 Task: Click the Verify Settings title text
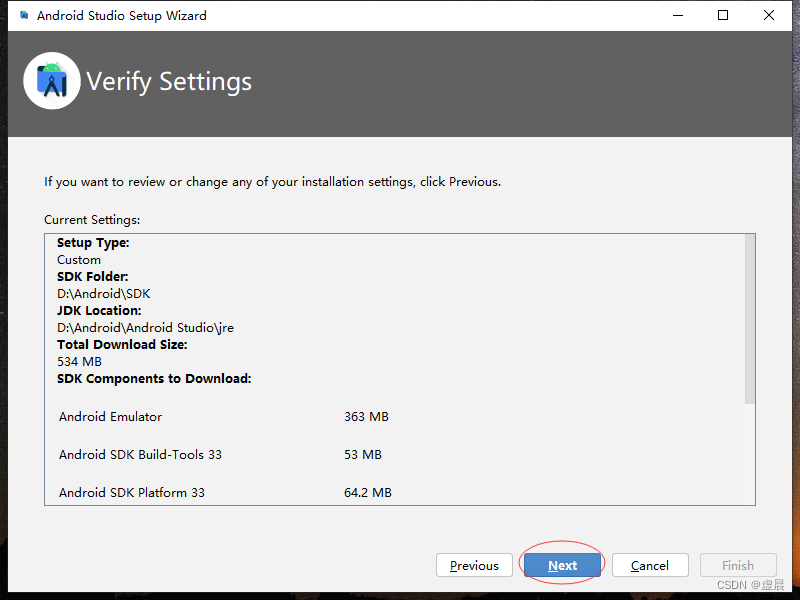(x=169, y=81)
